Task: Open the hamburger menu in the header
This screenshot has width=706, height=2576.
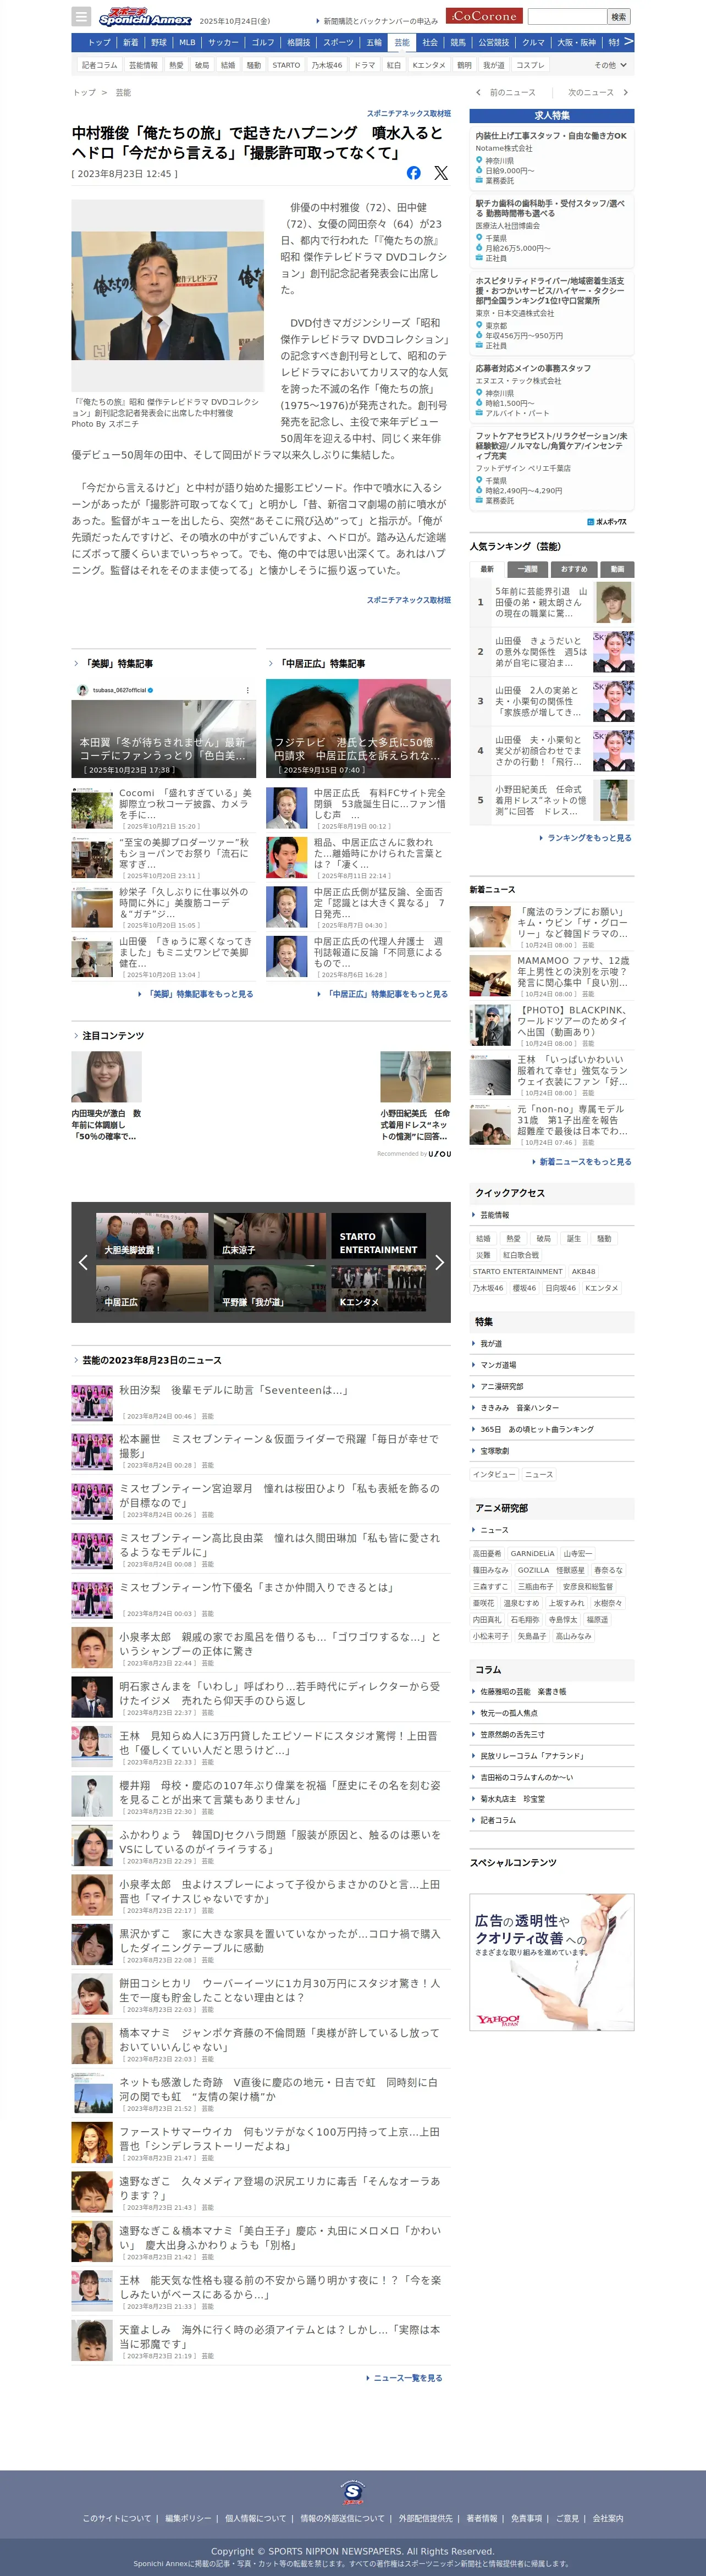Action: (x=82, y=17)
